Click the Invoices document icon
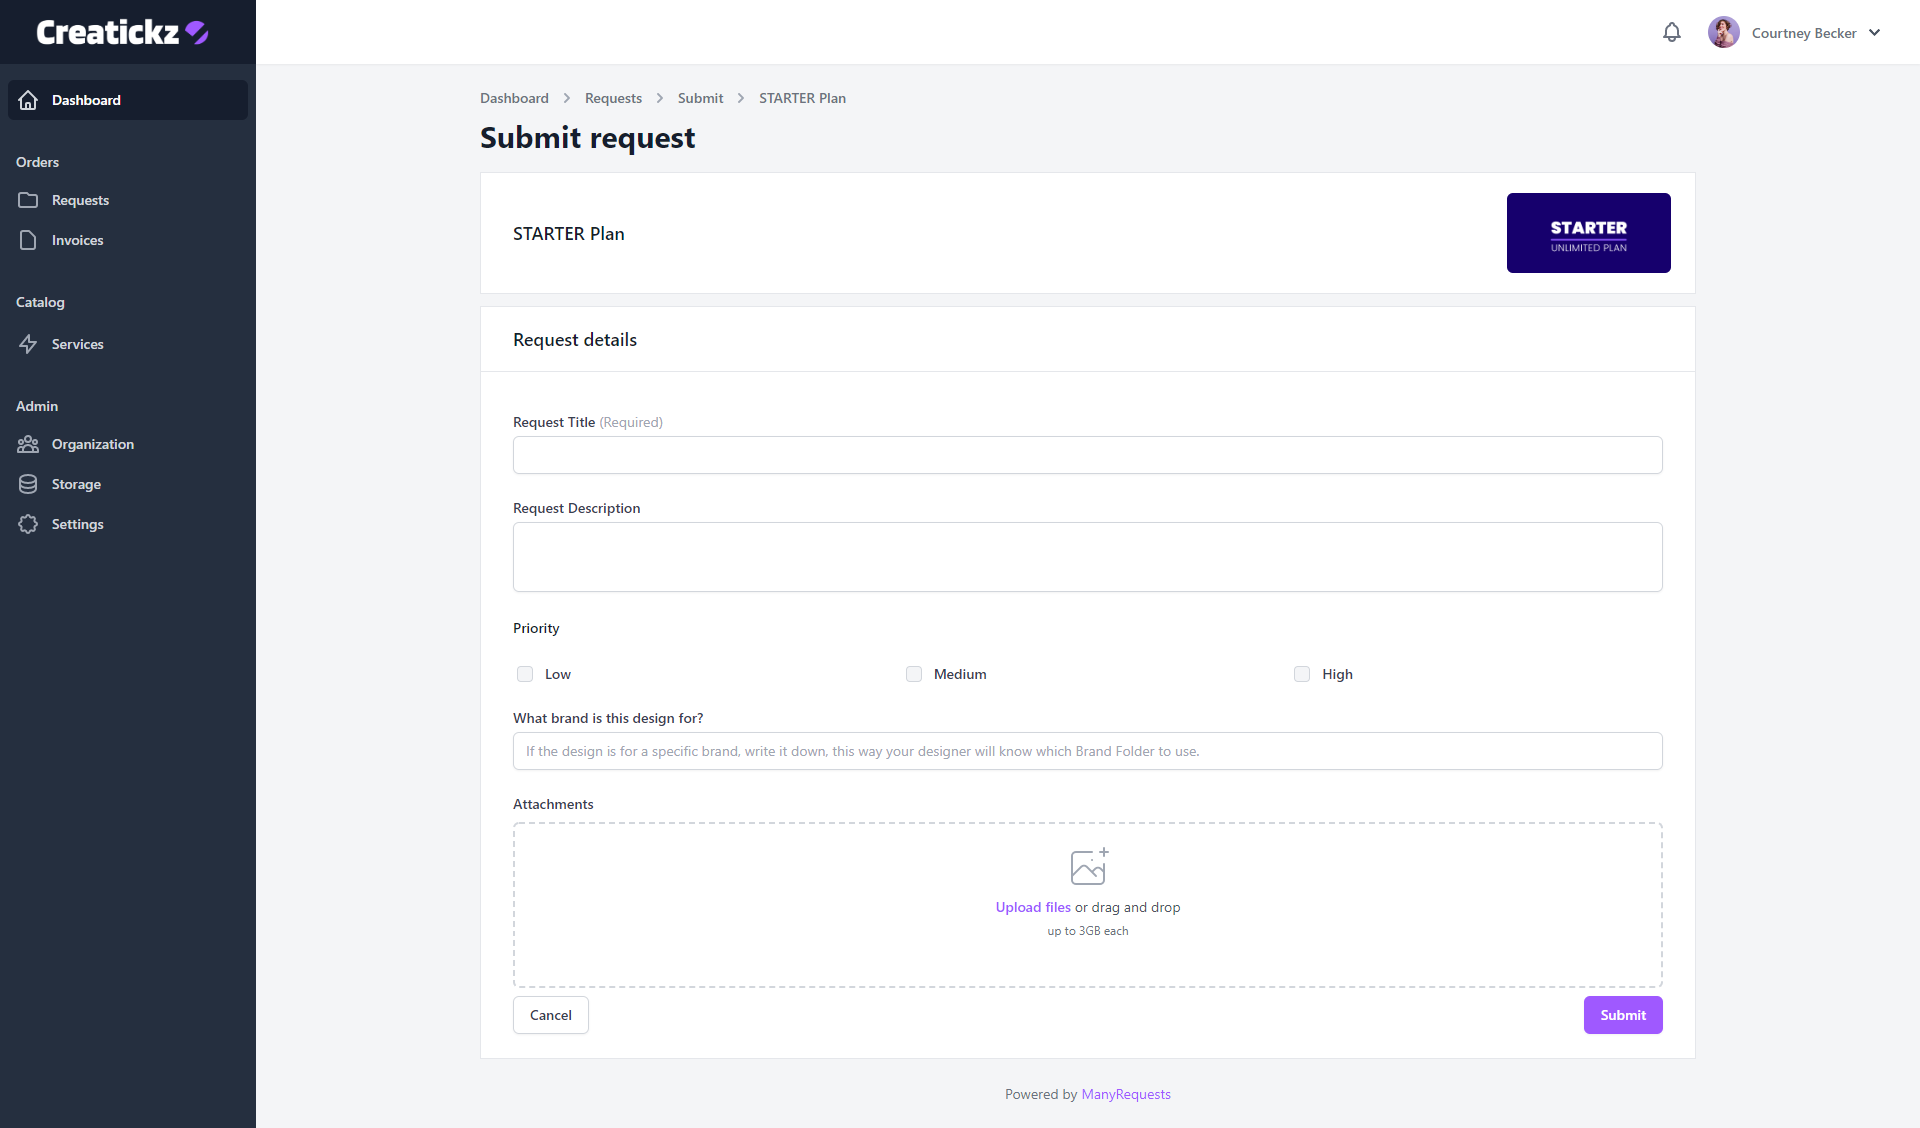The image size is (1920, 1128). click(28, 240)
